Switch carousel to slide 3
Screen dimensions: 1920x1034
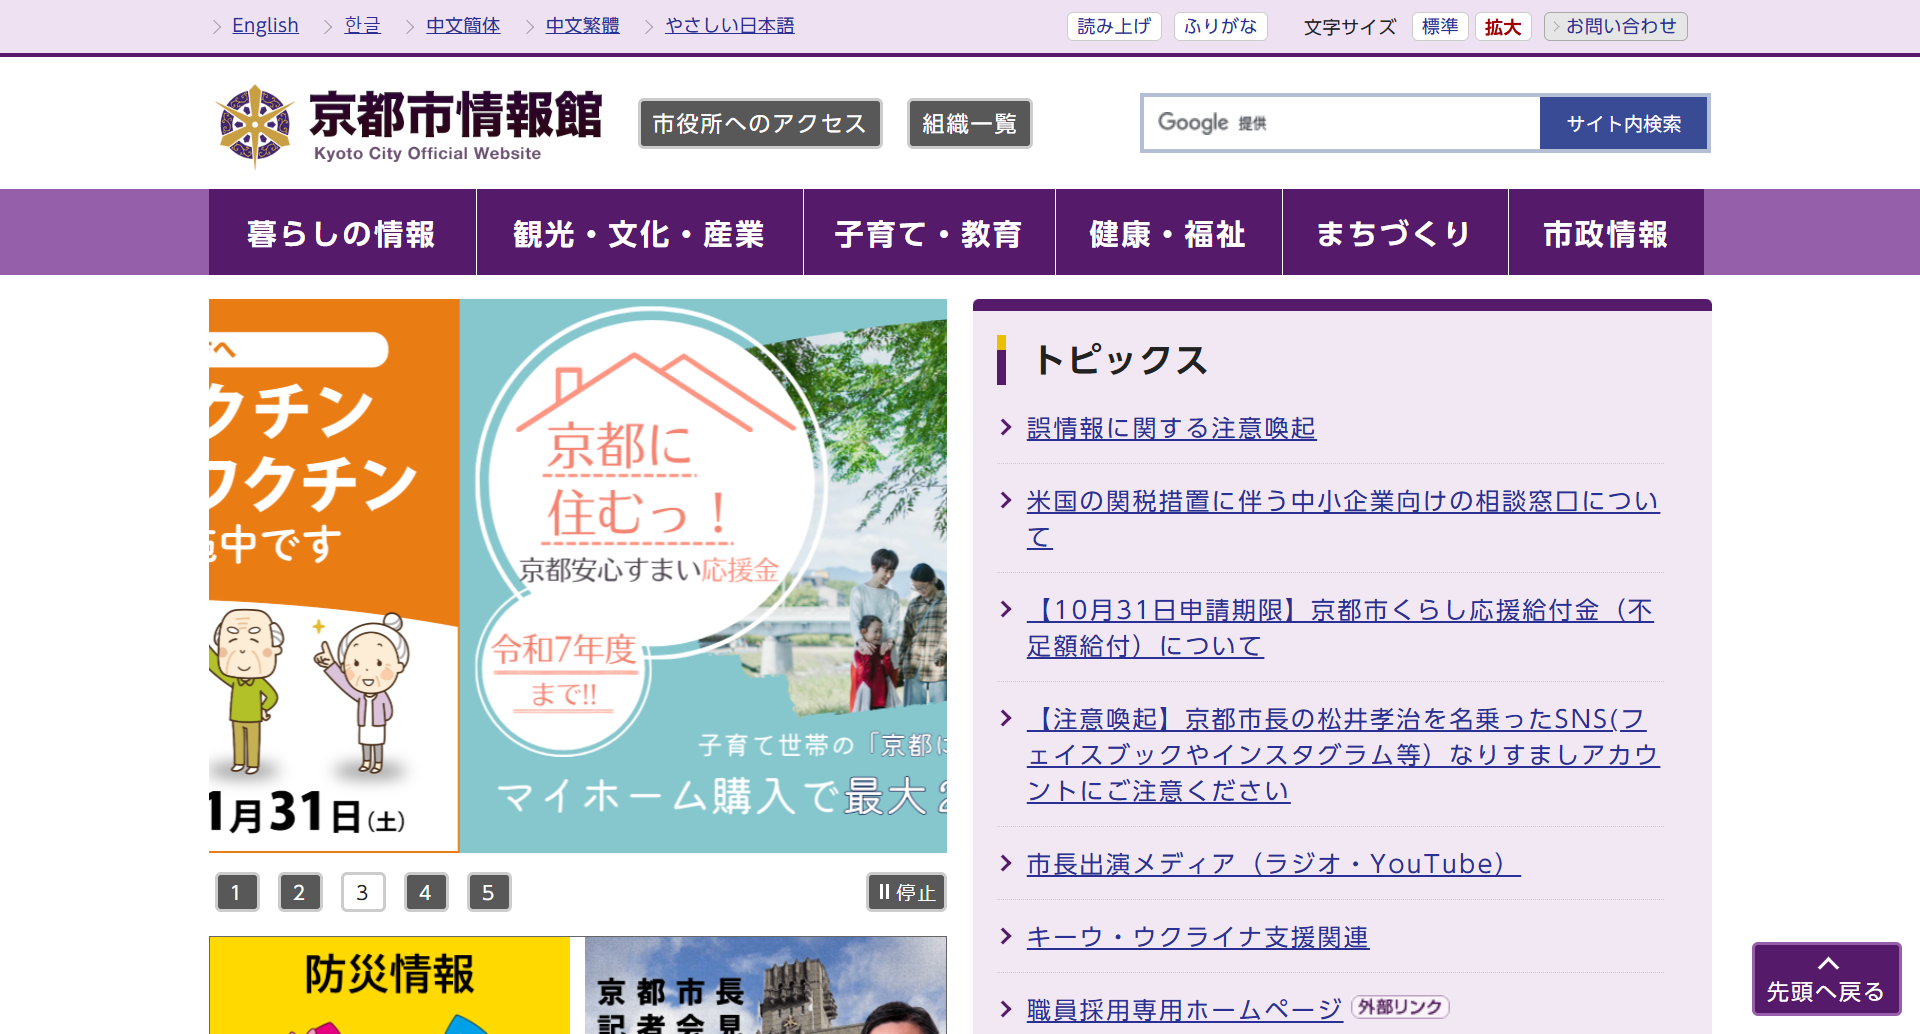tap(362, 892)
